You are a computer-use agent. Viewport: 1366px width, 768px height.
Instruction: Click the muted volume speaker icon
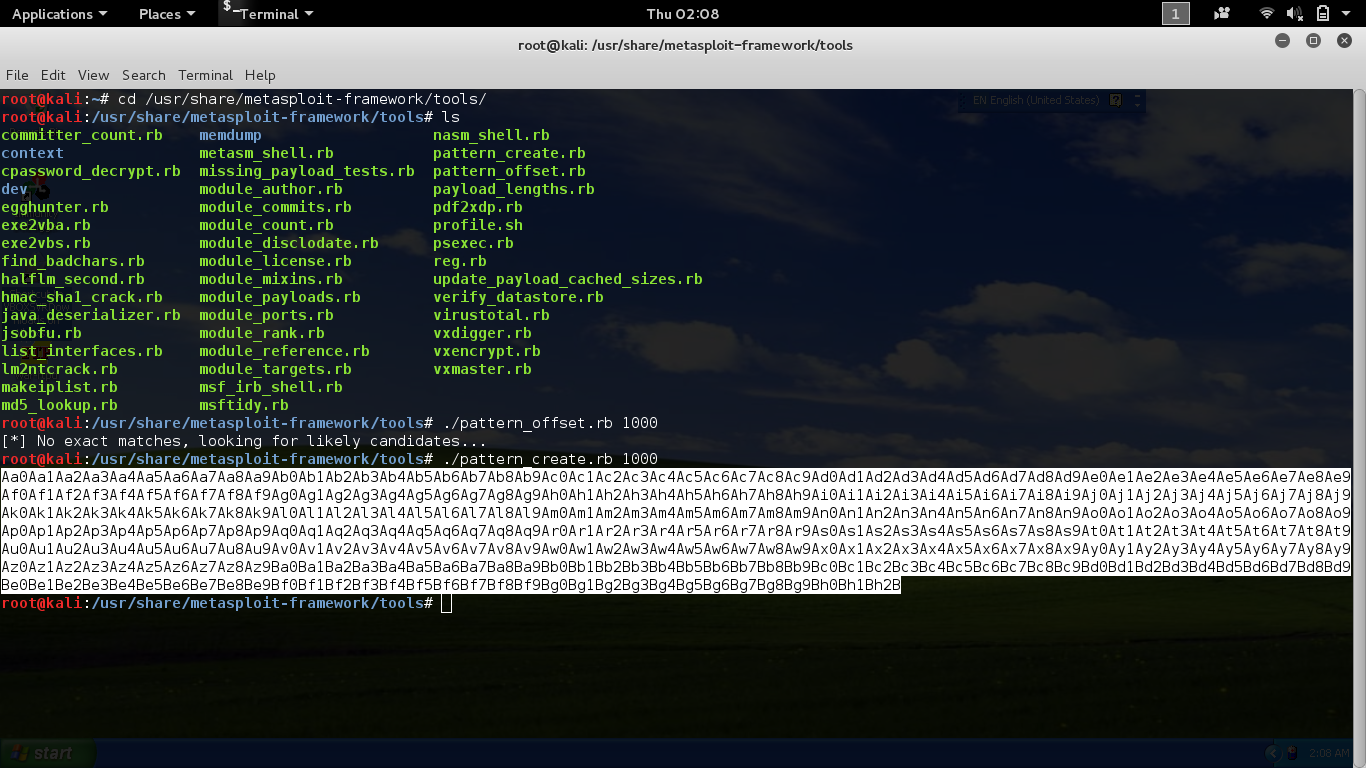click(1295, 14)
